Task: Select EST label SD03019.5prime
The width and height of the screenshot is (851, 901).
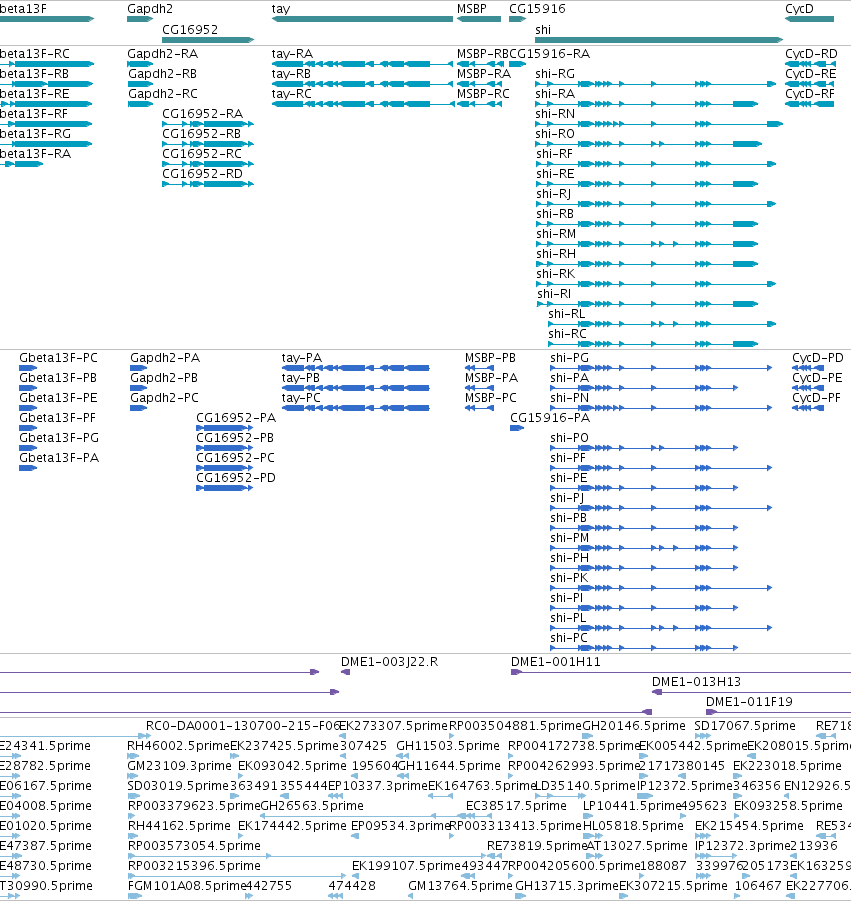Action: click(x=178, y=786)
